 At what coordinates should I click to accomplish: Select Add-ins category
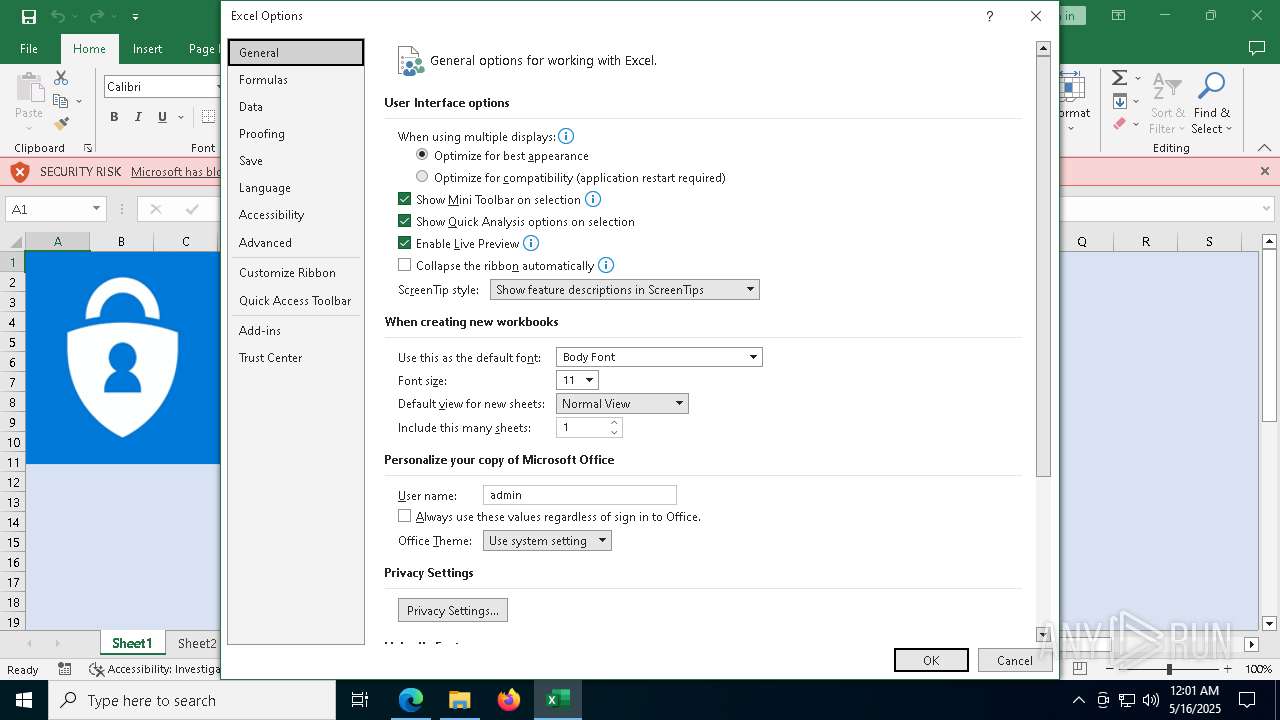coord(295,331)
